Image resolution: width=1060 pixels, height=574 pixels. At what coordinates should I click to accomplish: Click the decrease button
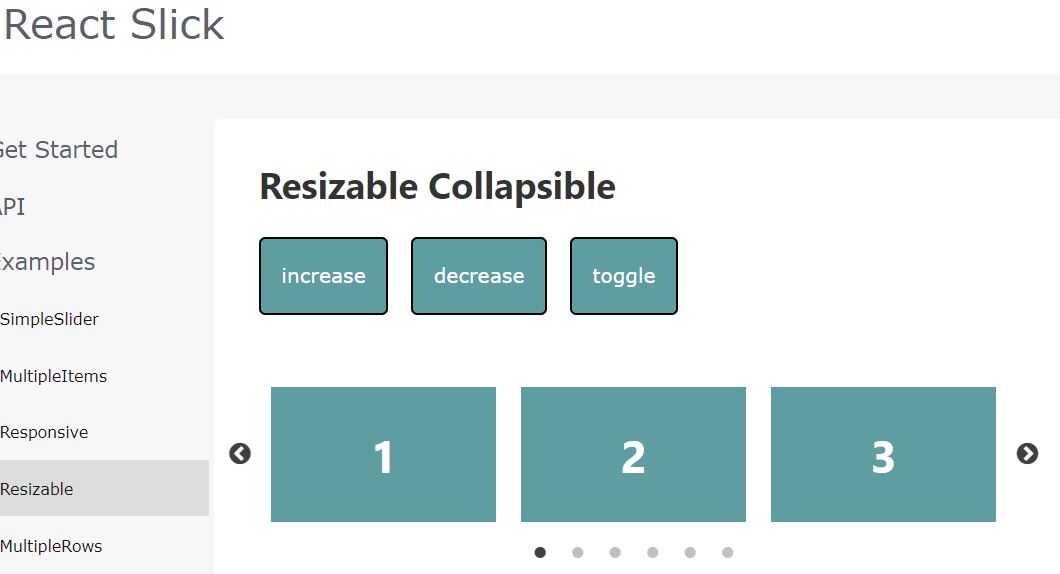pyautogui.click(x=479, y=276)
